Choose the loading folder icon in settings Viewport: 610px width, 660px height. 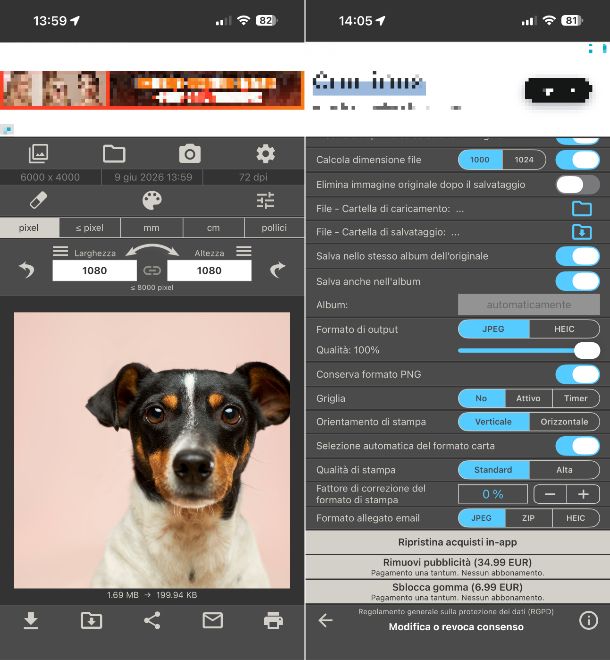[x=582, y=208]
